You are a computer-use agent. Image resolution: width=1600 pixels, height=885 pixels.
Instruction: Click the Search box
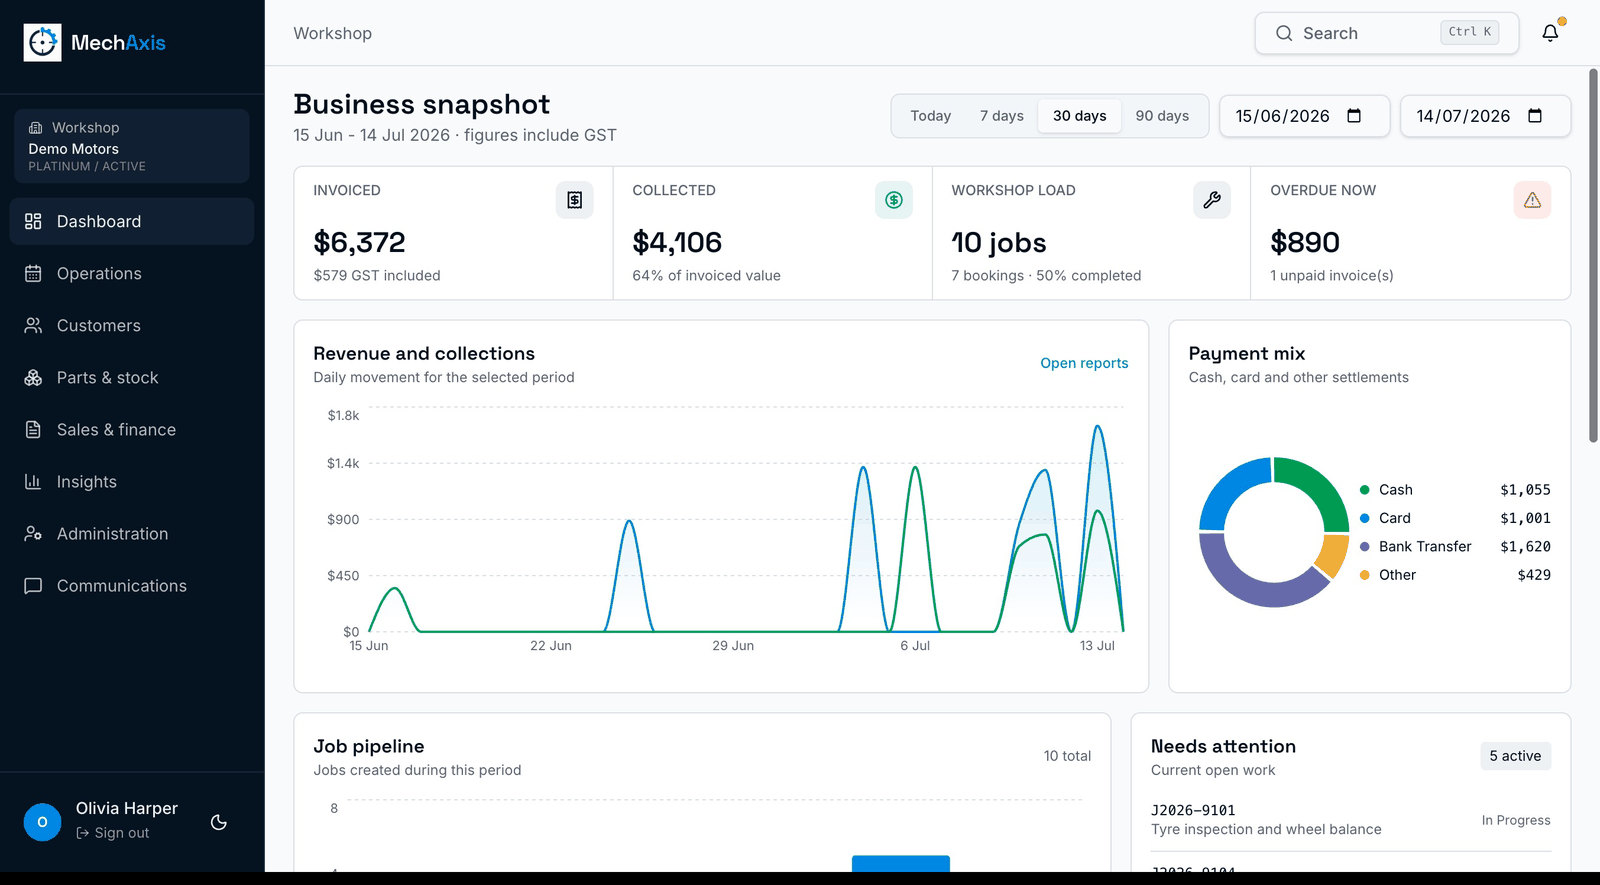(1387, 33)
